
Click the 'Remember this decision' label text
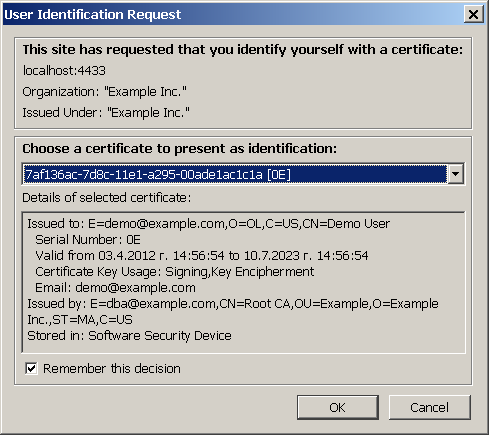pos(112,369)
